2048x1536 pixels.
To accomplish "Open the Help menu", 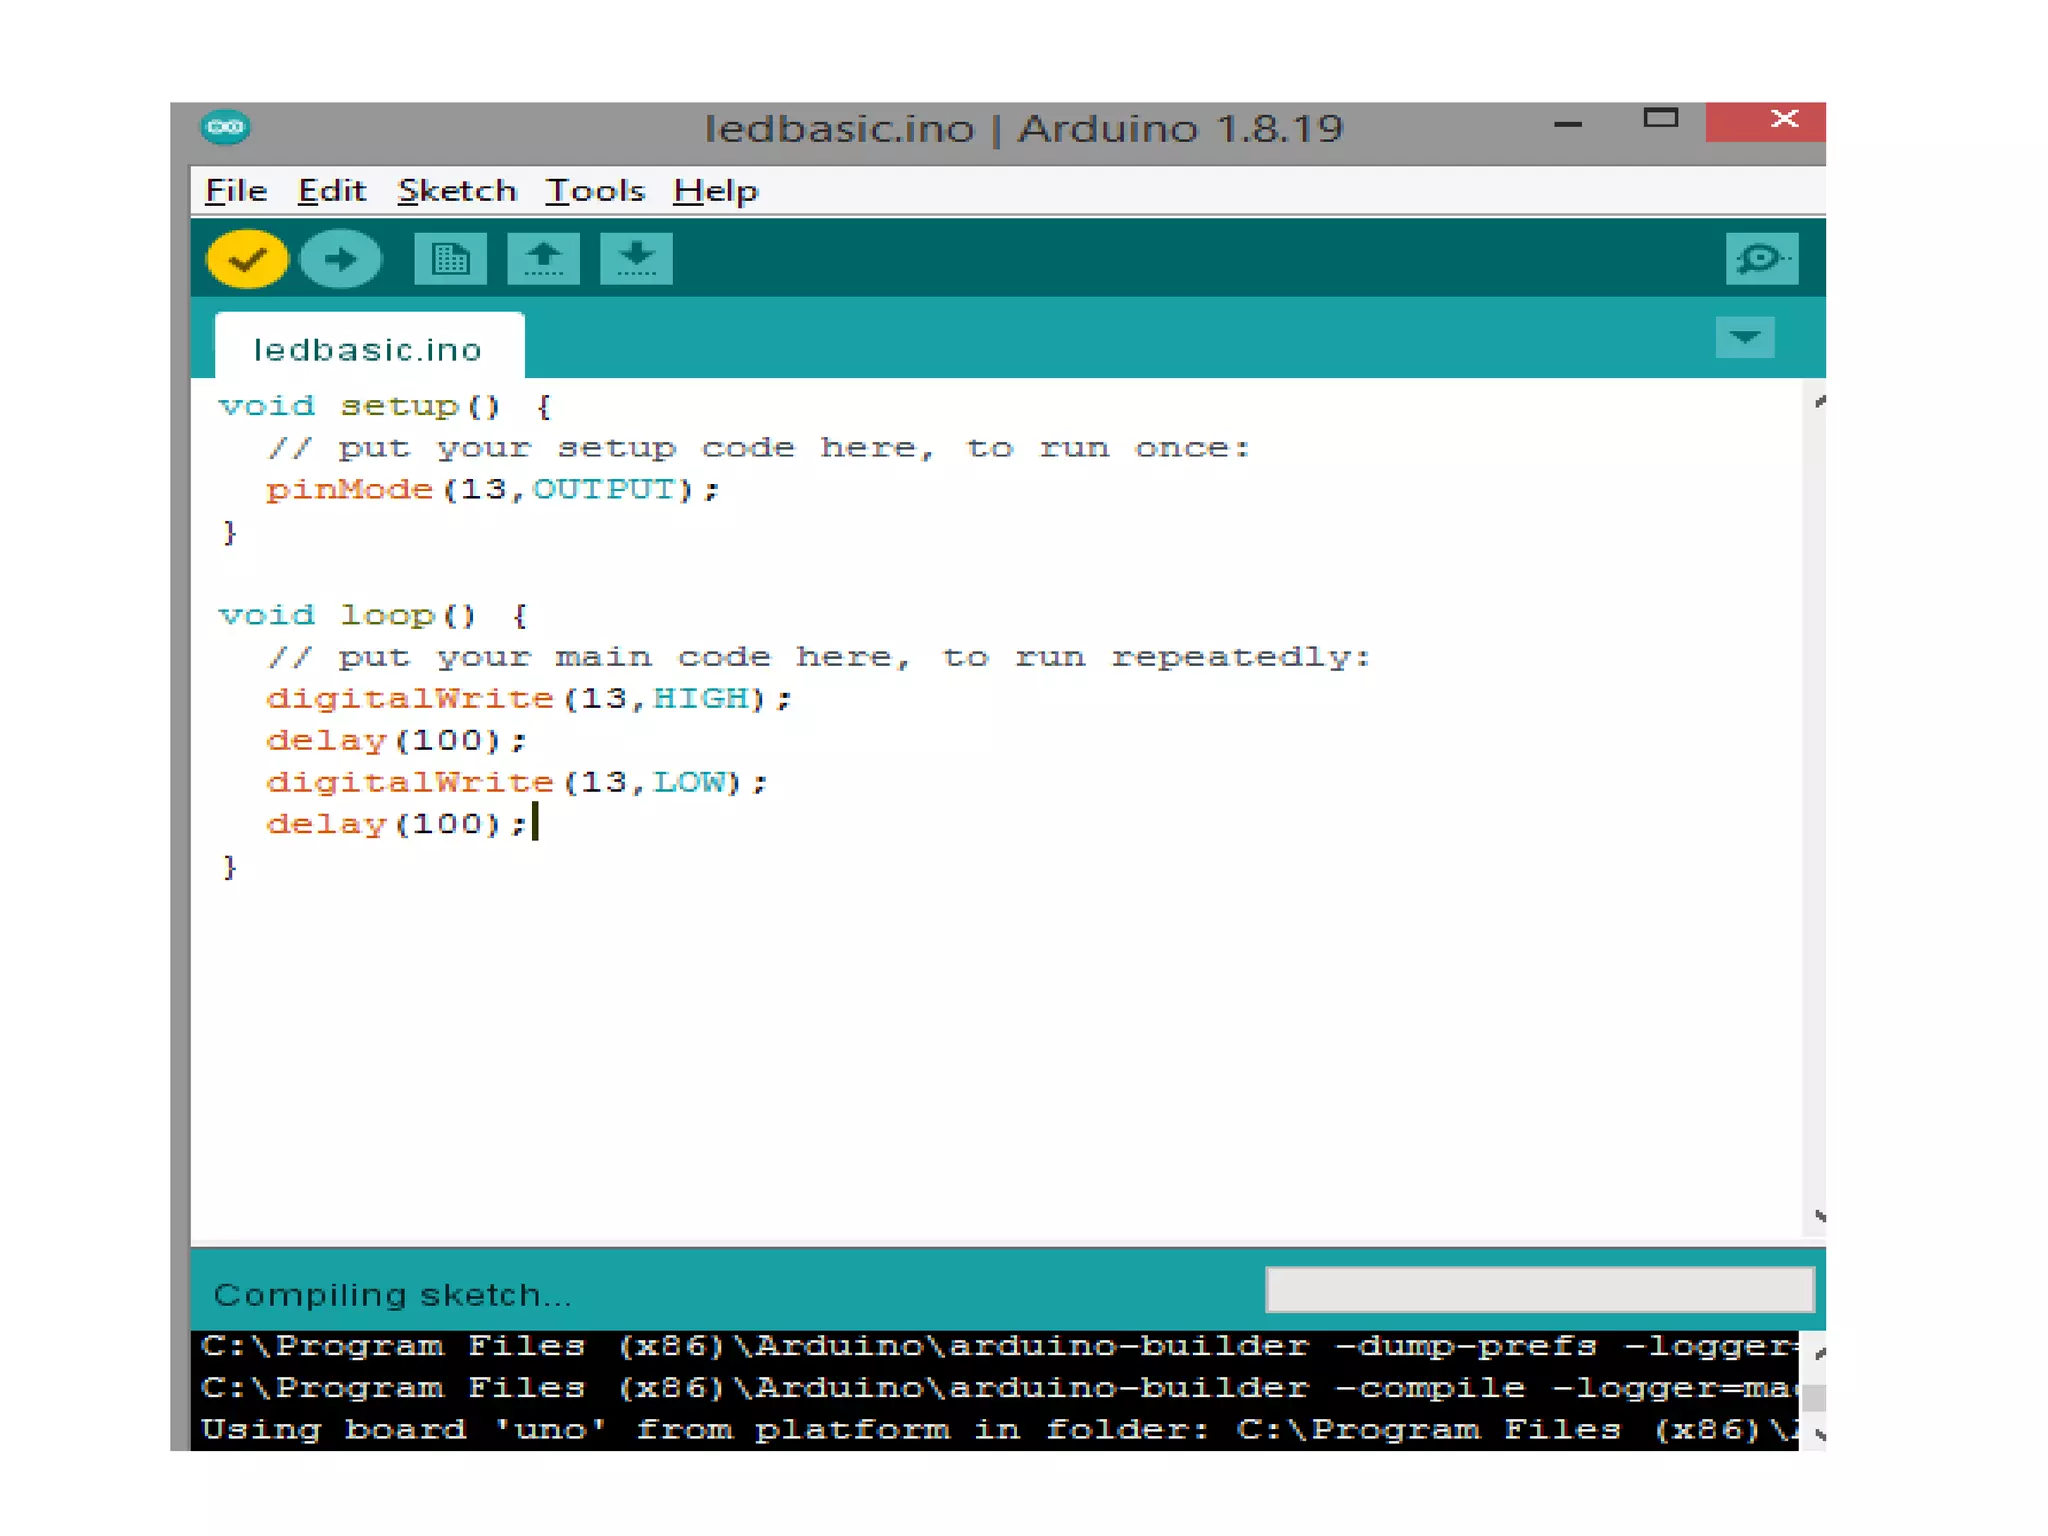I will tap(716, 191).
